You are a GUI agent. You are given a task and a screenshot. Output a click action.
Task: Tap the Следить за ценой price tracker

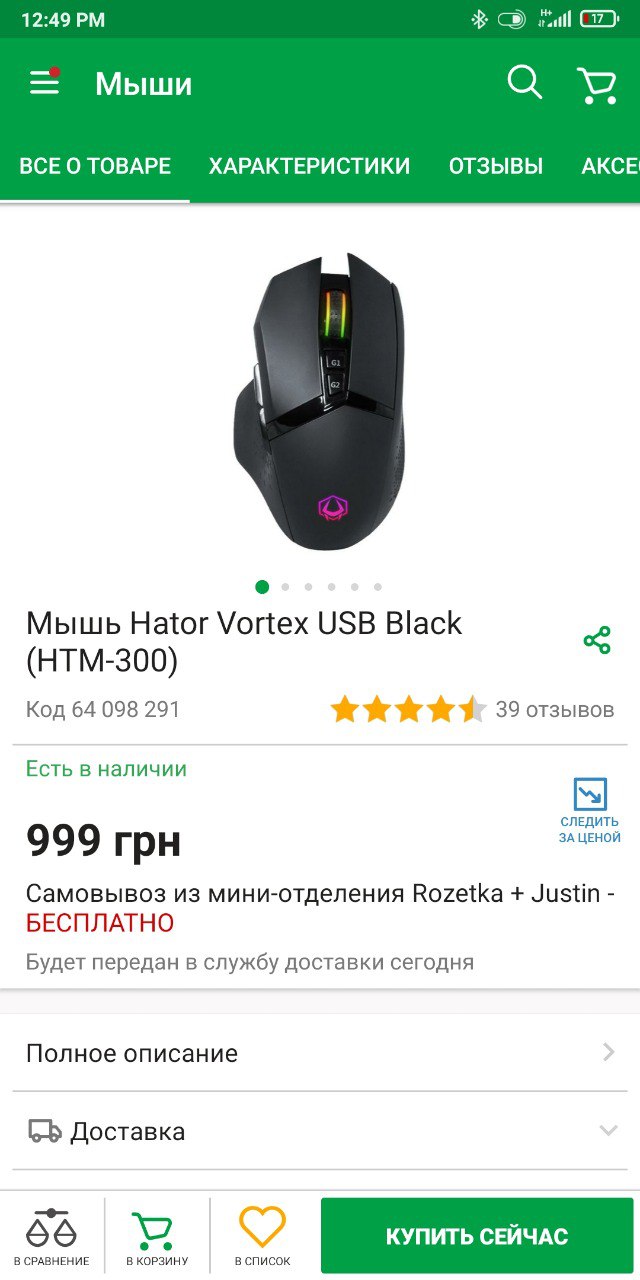pos(590,811)
